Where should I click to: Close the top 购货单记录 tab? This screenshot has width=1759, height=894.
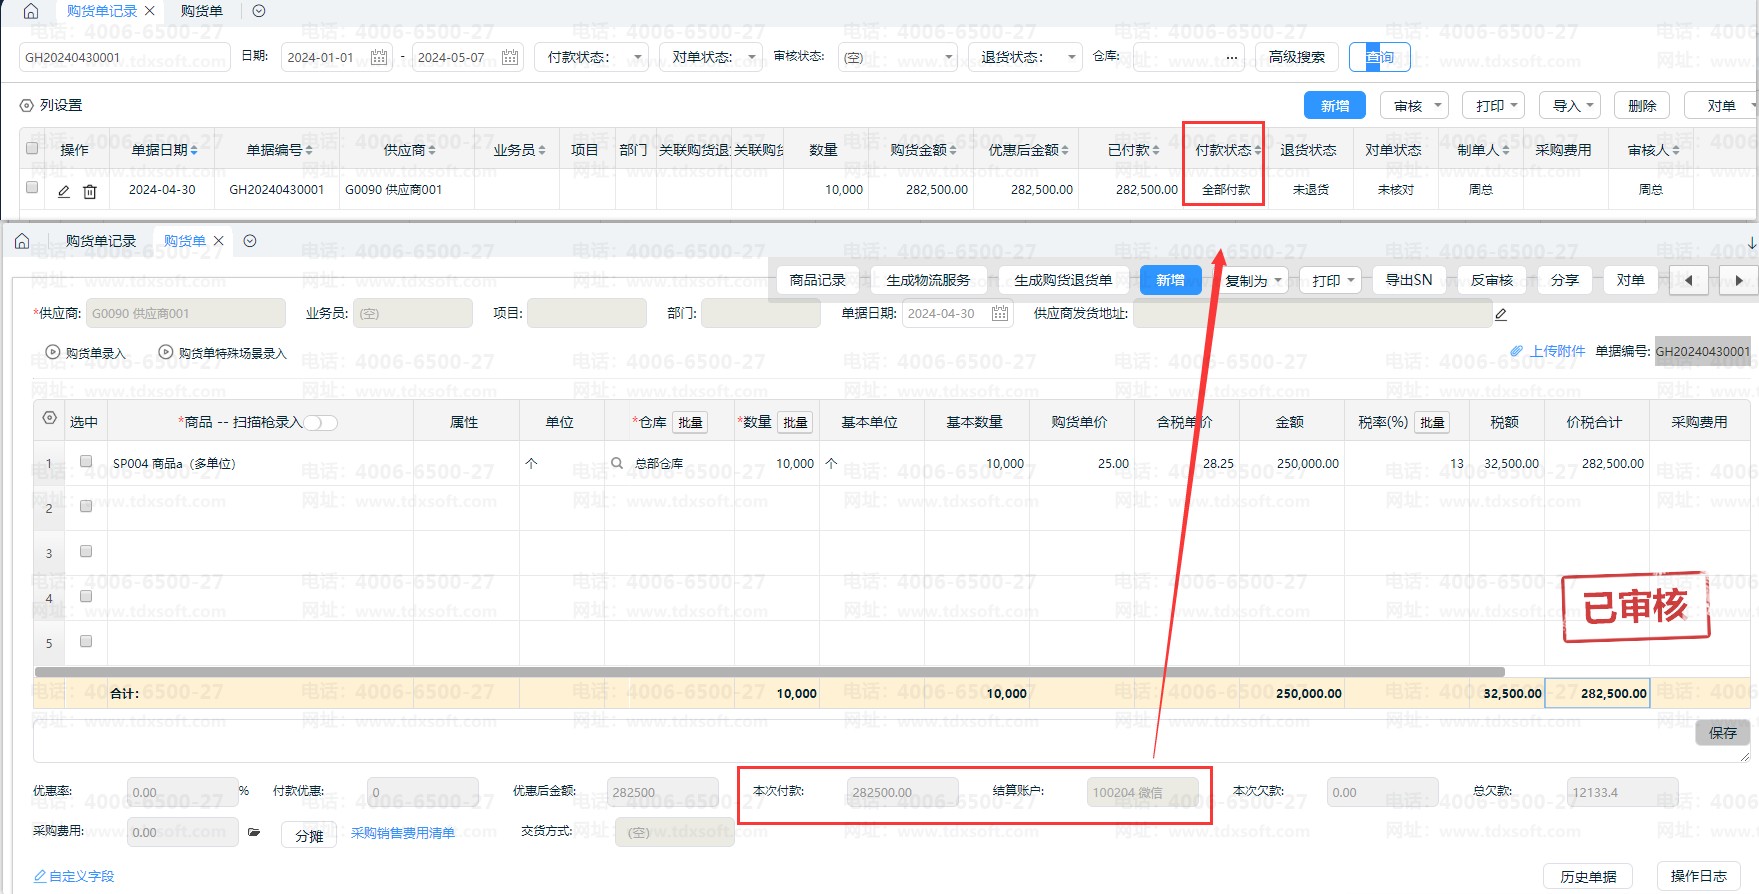point(150,11)
